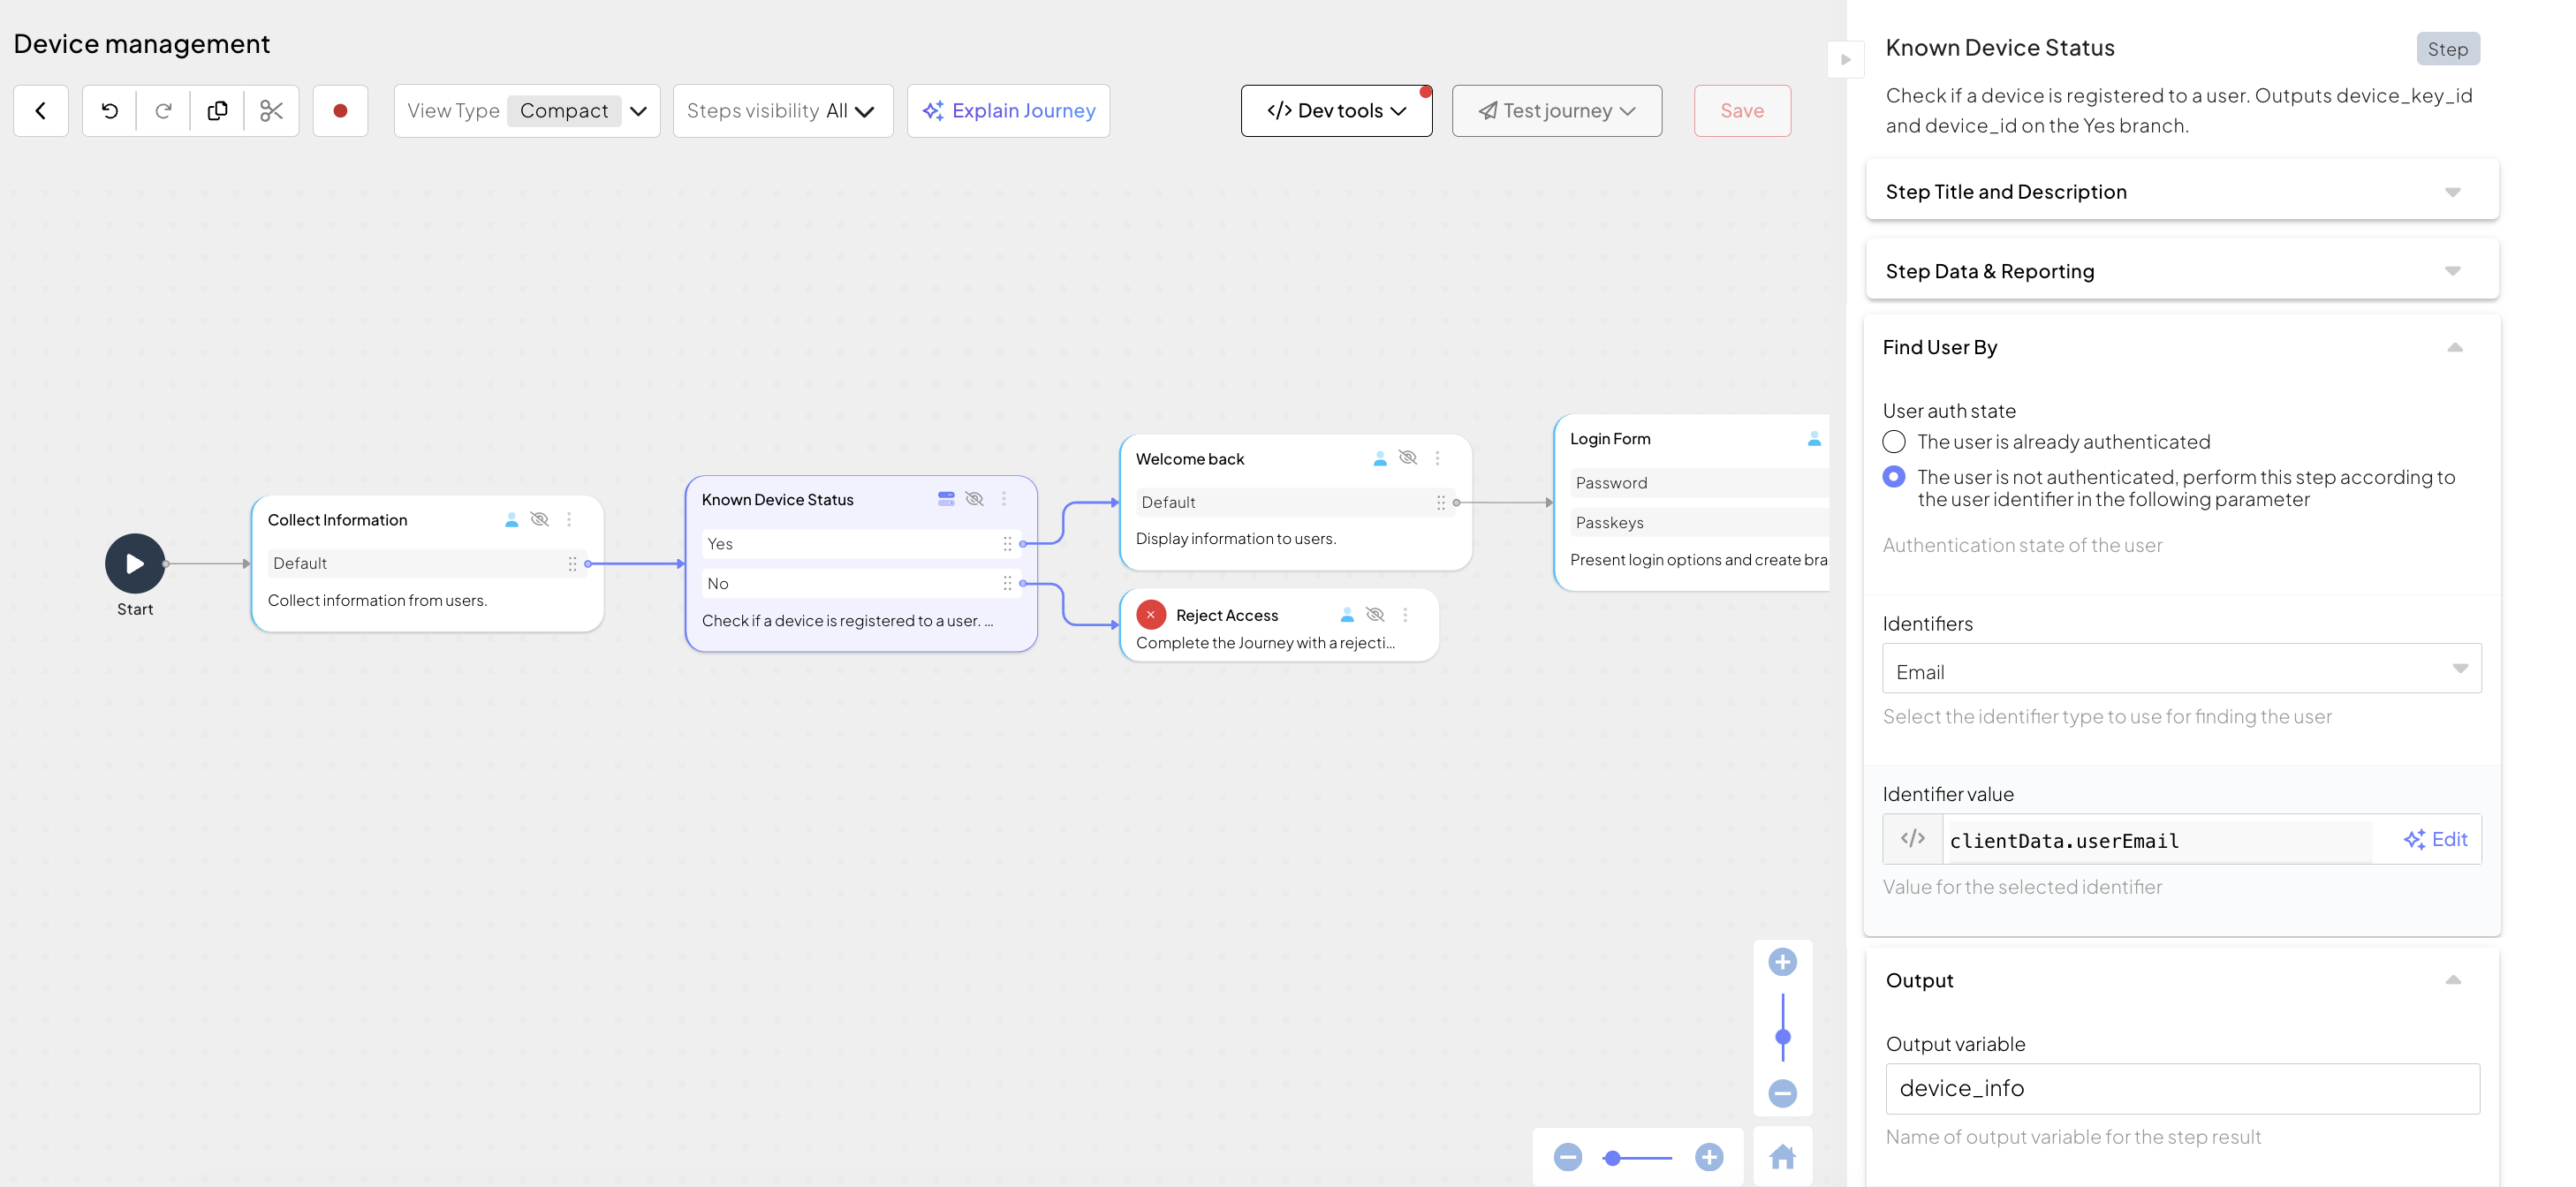This screenshot has width=2576, height=1187.
Task: Open three-dot menu on Reject Access node
Action: point(1405,614)
